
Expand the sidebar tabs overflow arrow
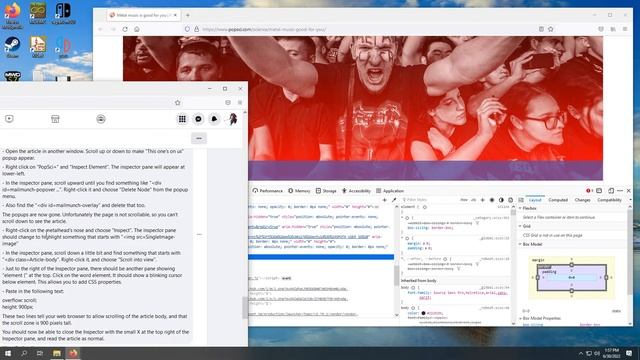point(630,200)
